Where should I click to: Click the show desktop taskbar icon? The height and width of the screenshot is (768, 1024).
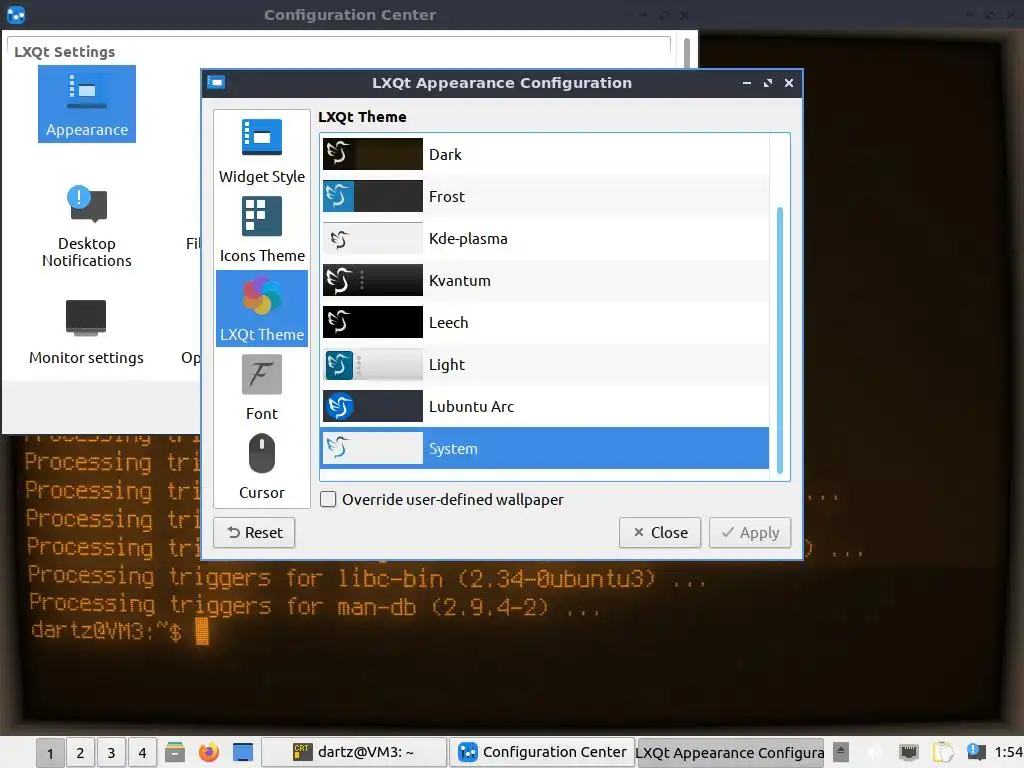click(x=243, y=752)
